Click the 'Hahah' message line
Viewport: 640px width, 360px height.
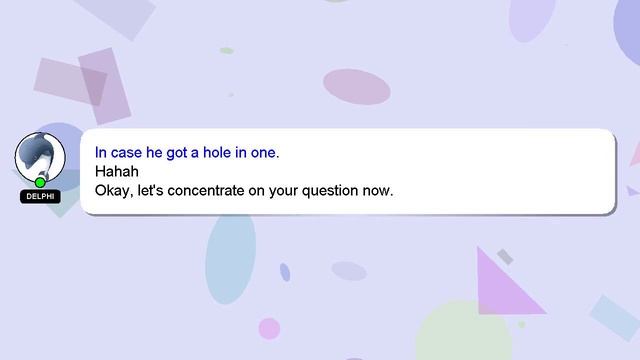tap(117, 171)
